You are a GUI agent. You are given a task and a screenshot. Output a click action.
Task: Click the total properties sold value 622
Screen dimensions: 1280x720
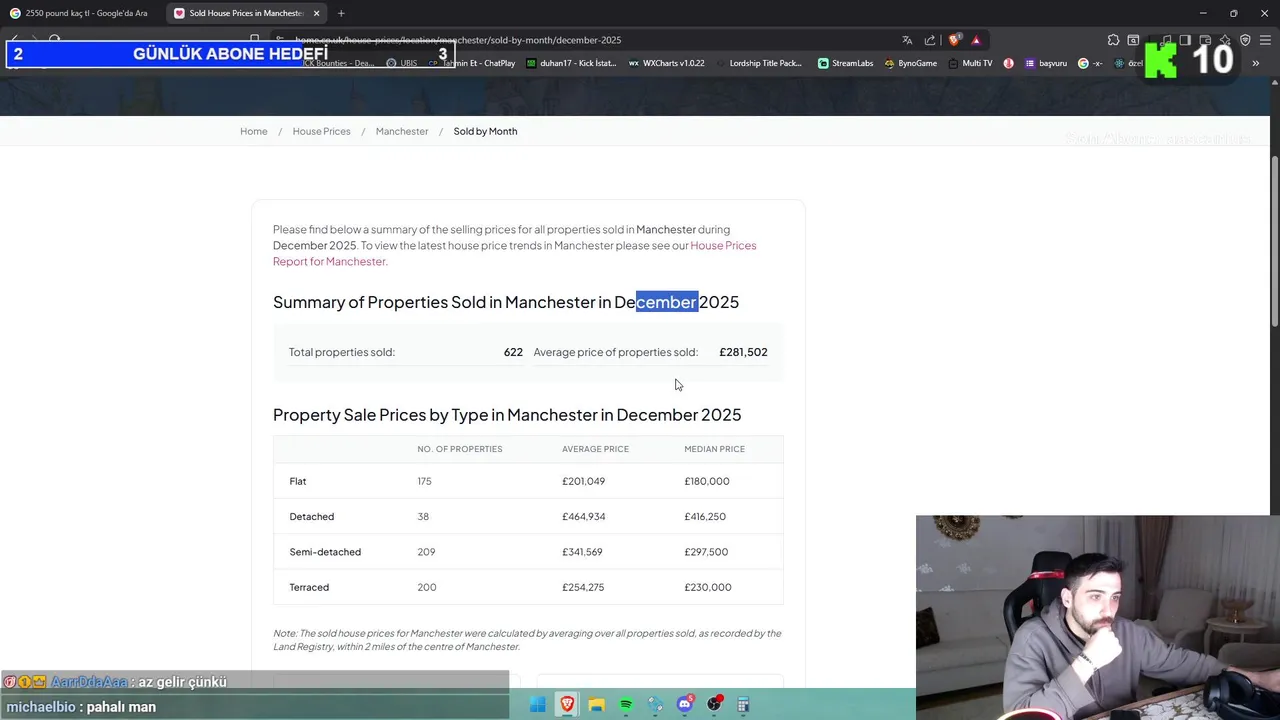coord(513,352)
